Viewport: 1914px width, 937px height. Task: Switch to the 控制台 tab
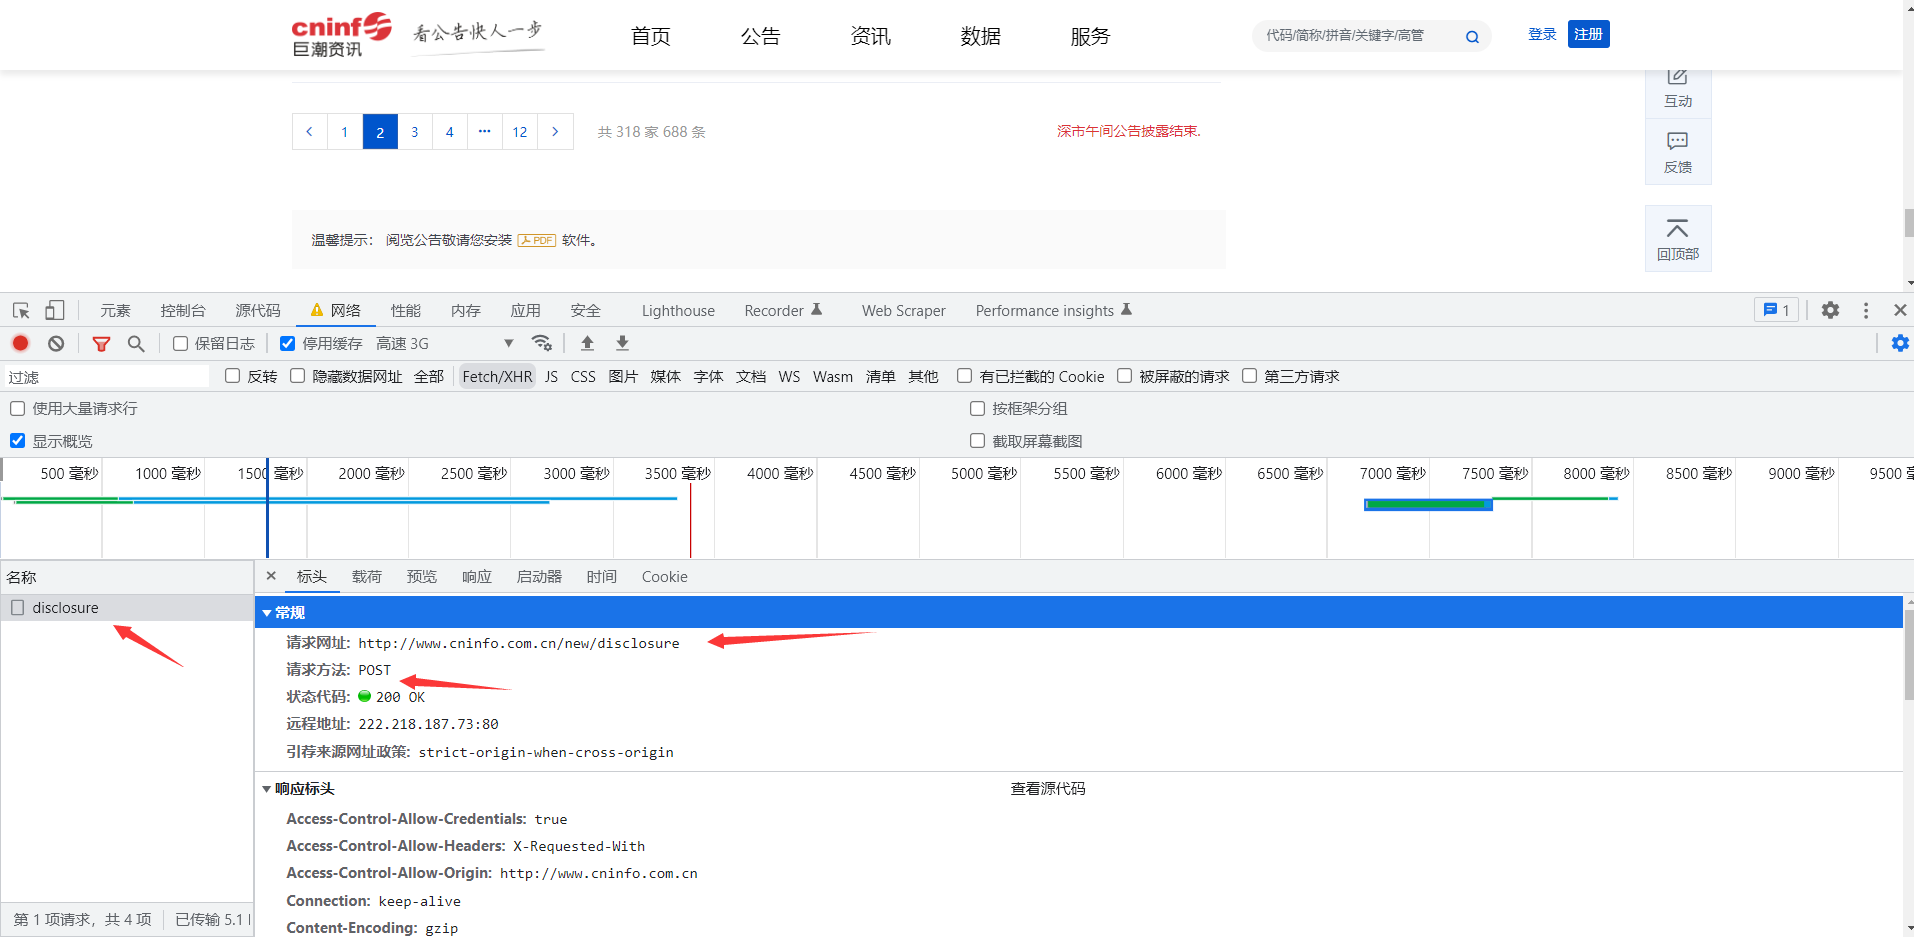[183, 310]
